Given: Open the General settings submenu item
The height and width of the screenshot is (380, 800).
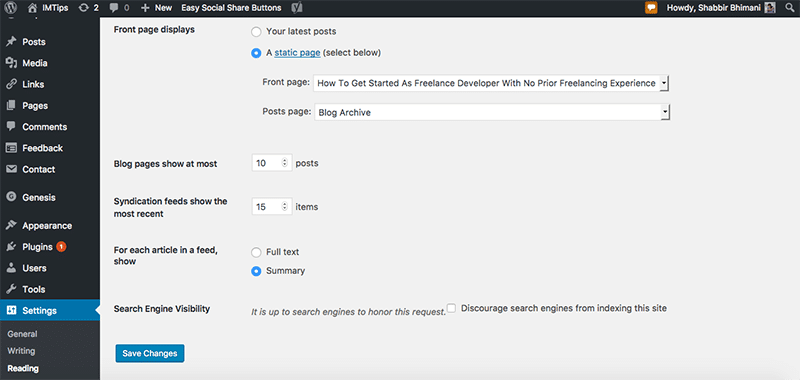Looking at the screenshot, I should [22, 334].
